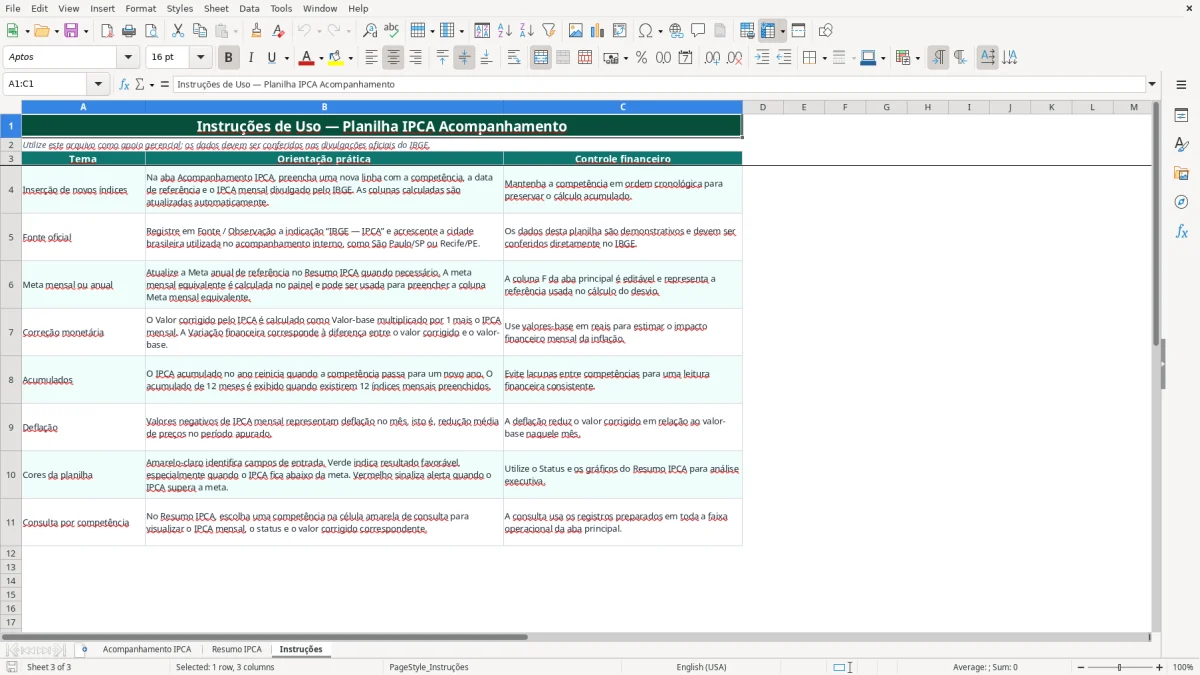Toggle Align Left
This screenshot has width=1200, height=675.
[x=371, y=58]
